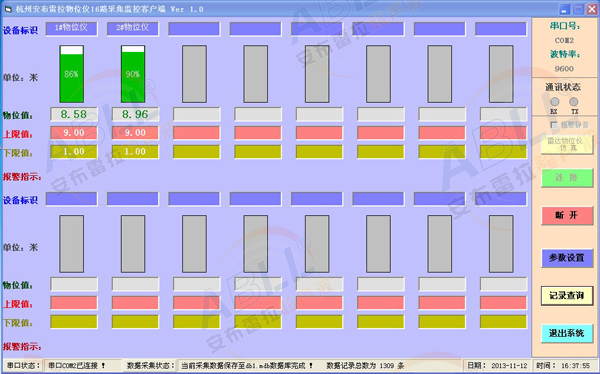
Task: Open 参数设置 parameter settings
Action: click(567, 258)
